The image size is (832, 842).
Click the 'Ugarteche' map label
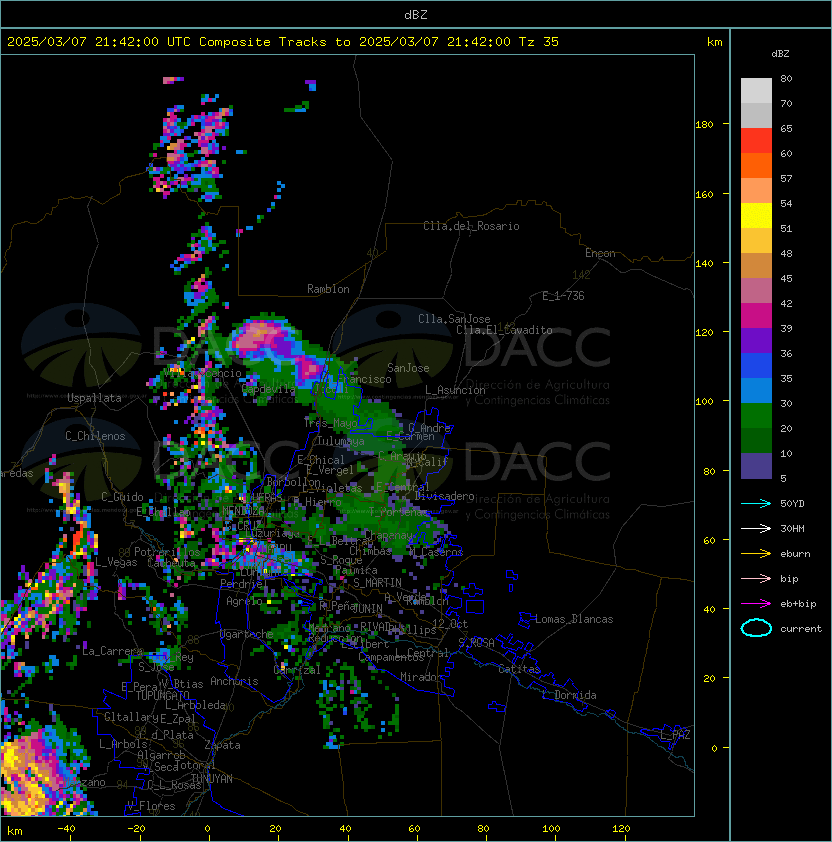[x=247, y=634]
